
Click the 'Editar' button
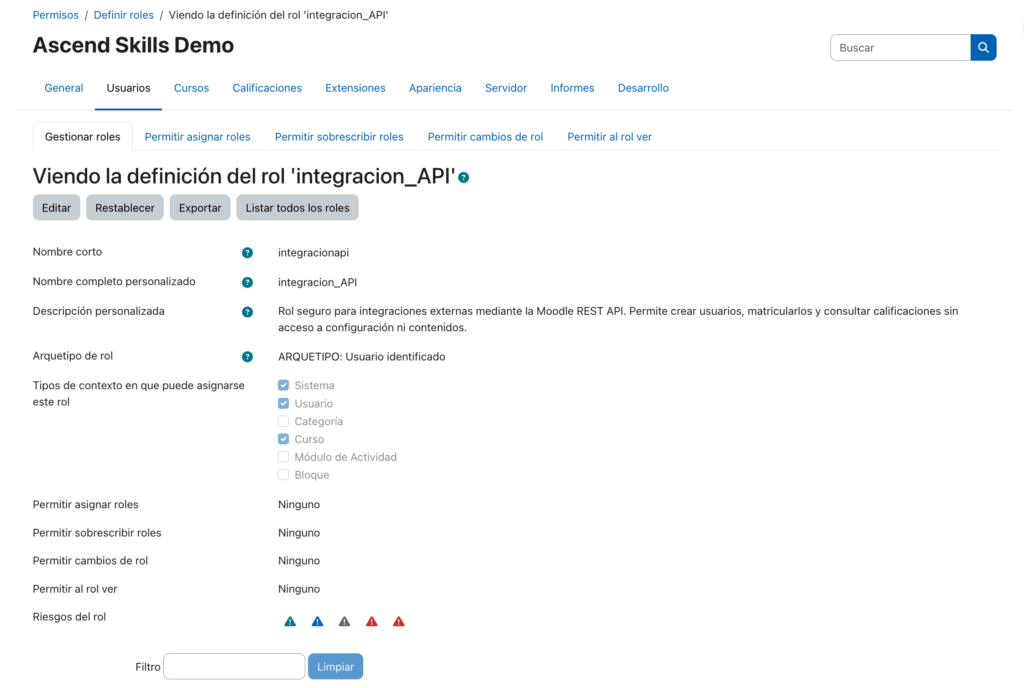[x=56, y=207]
